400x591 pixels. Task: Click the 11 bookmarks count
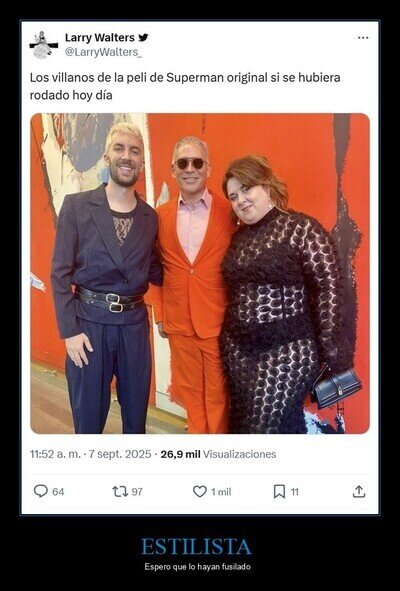(x=295, y=492)
